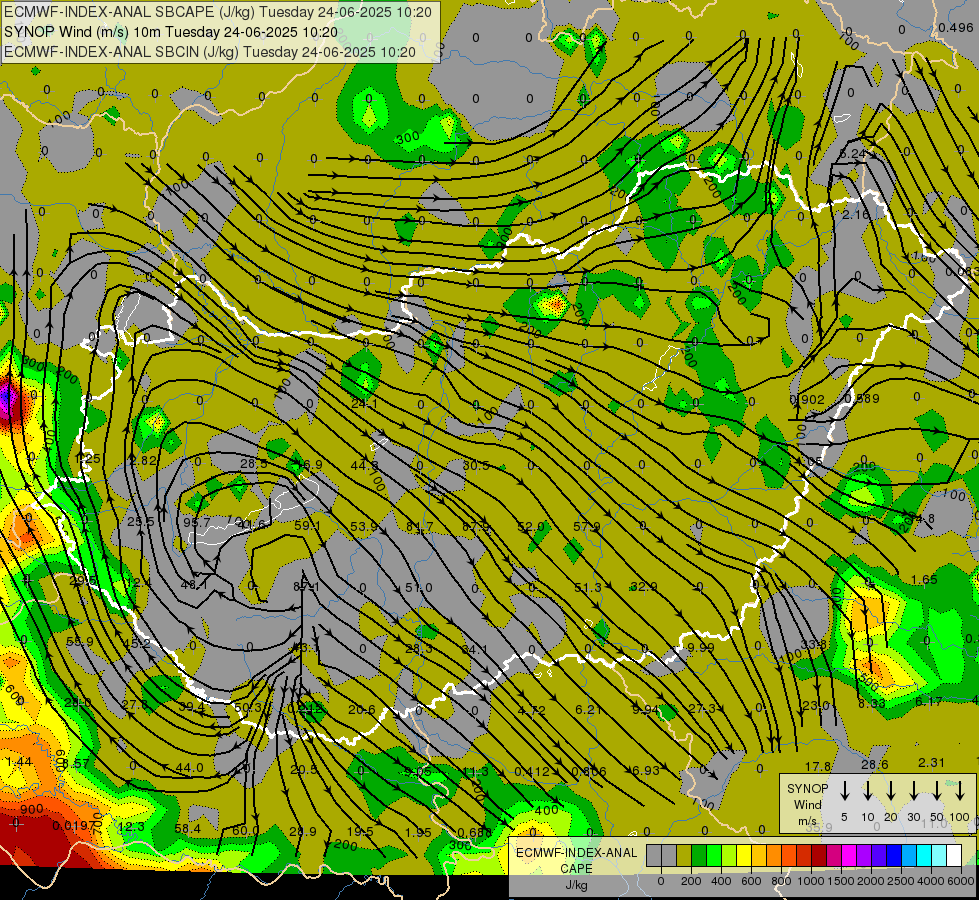Click the 50 m/s wind arrow in SYNOP legend

pyautogui.click(x=937, y=791)
